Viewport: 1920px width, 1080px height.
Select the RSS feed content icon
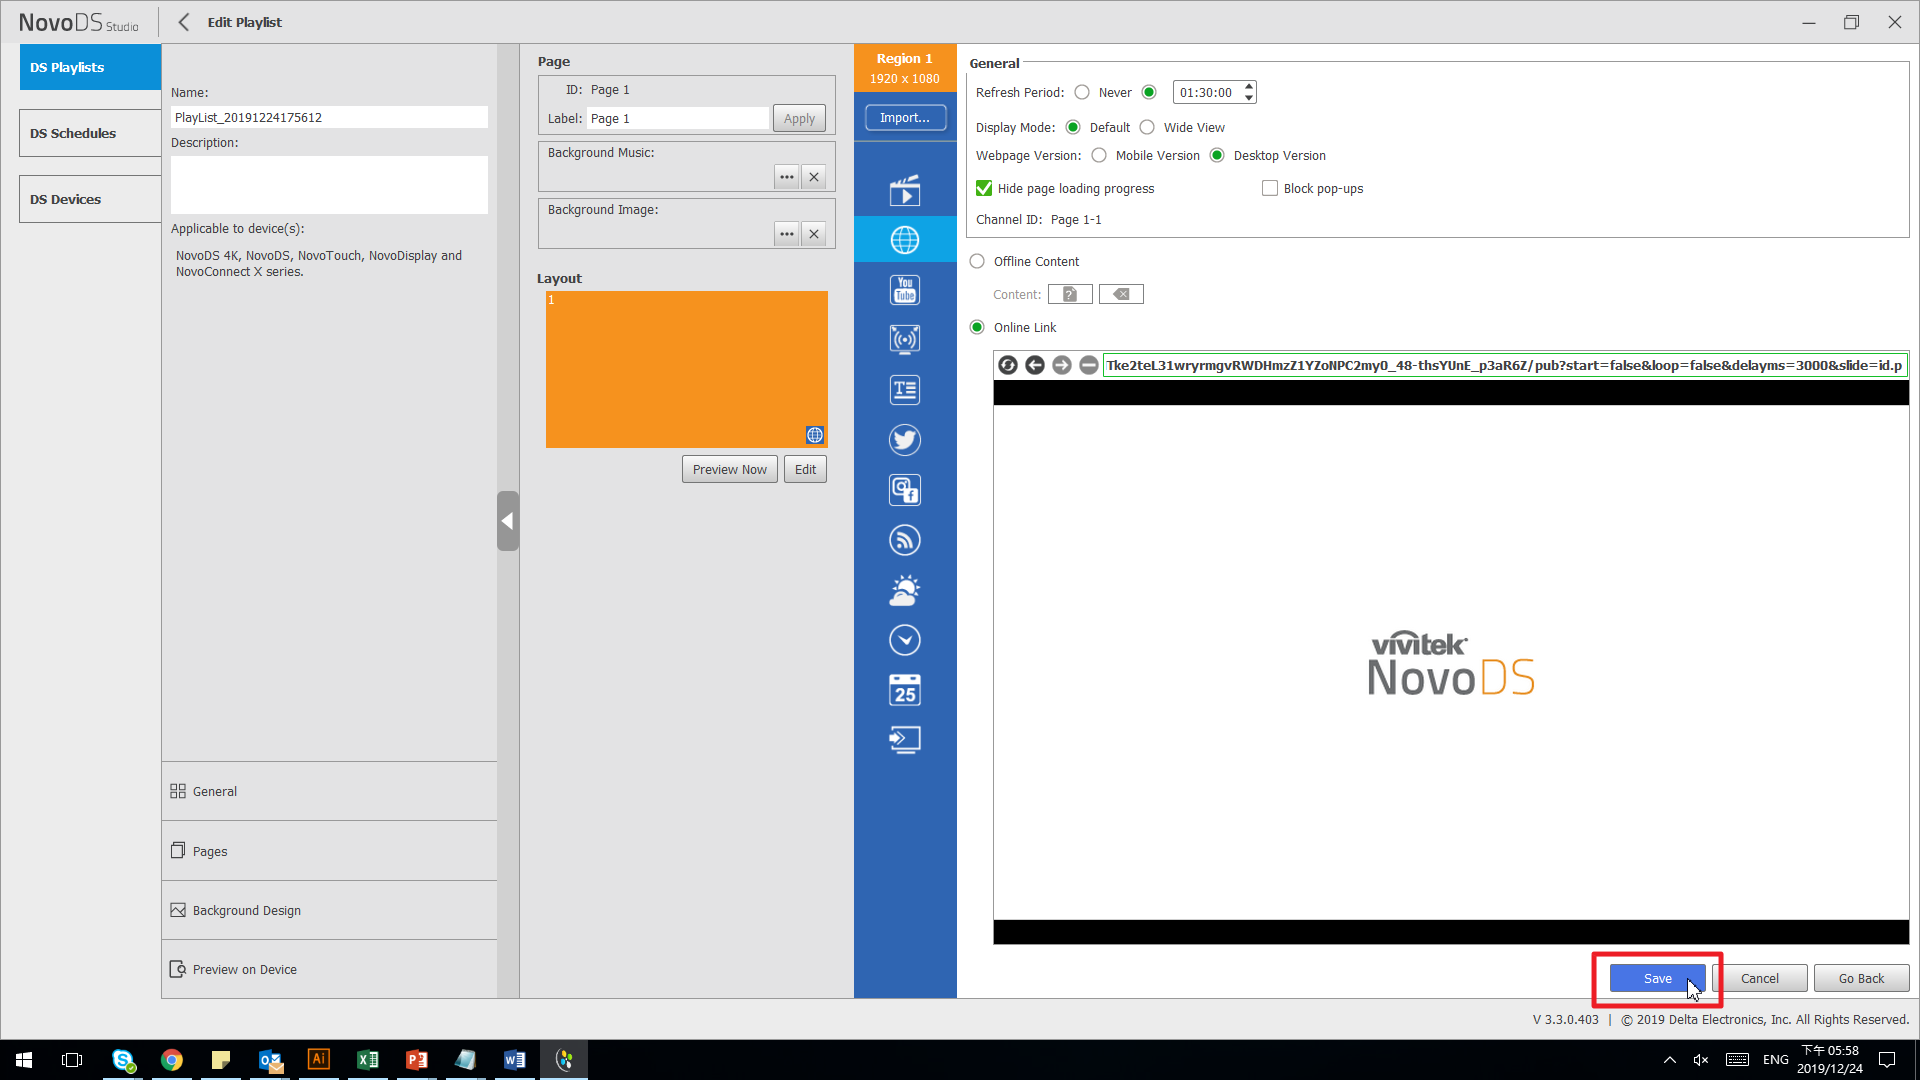click(905, 540)
